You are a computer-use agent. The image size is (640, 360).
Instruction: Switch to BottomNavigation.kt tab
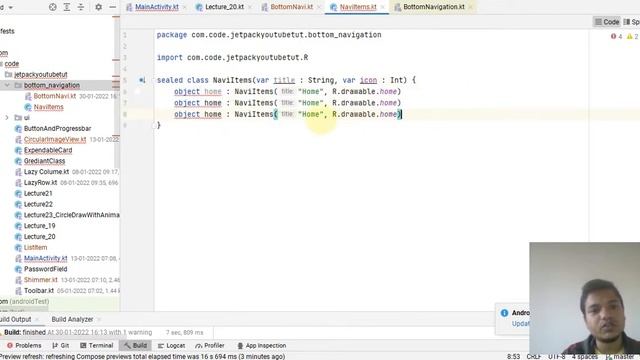[x=433, y=7]
